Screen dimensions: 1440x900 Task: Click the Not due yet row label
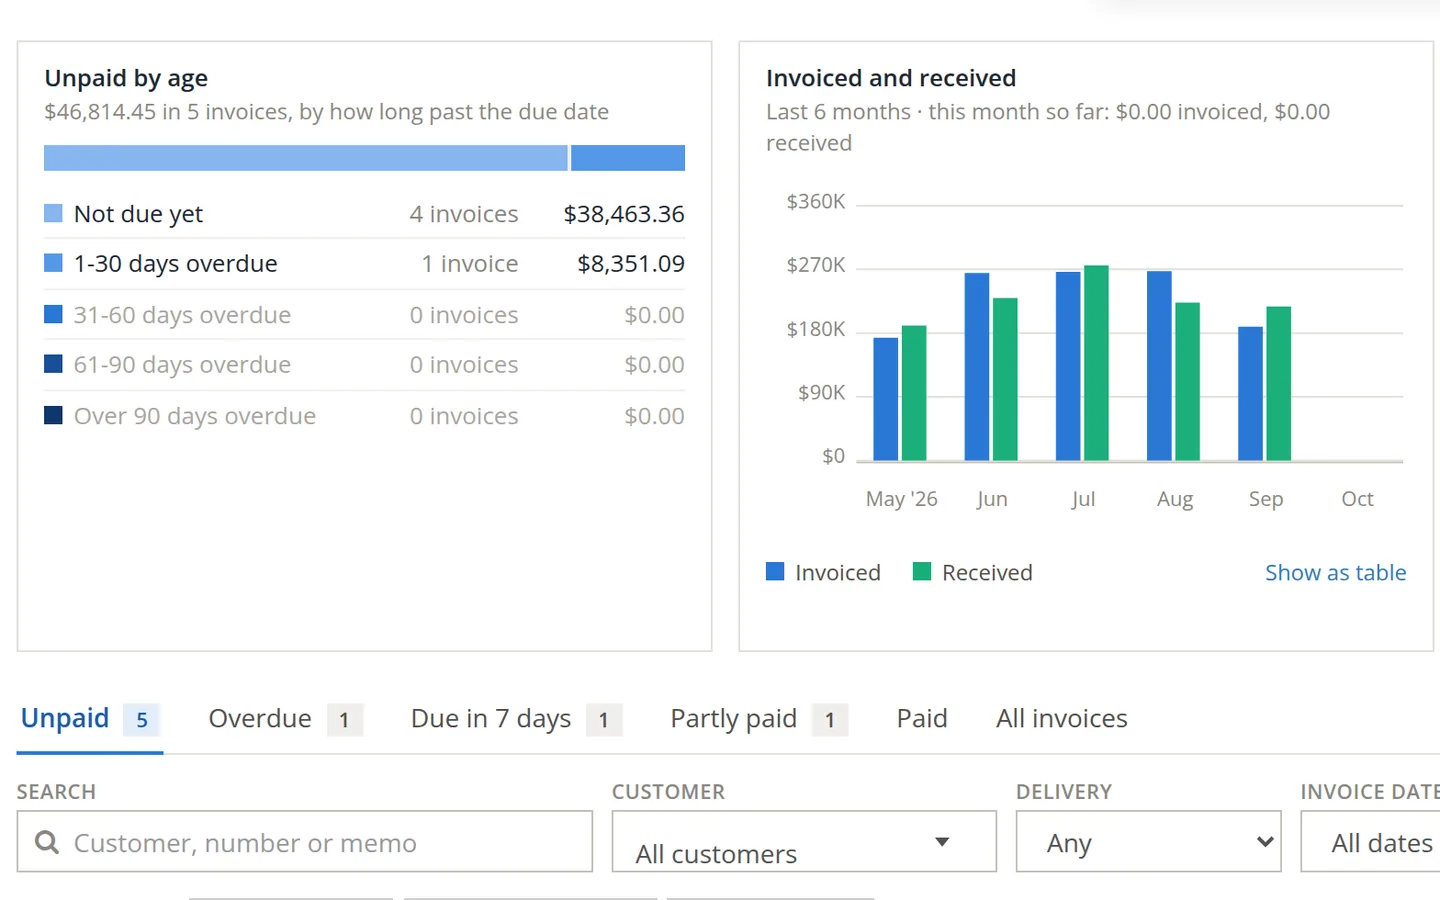pyautogui.click(x=138, y=214)
